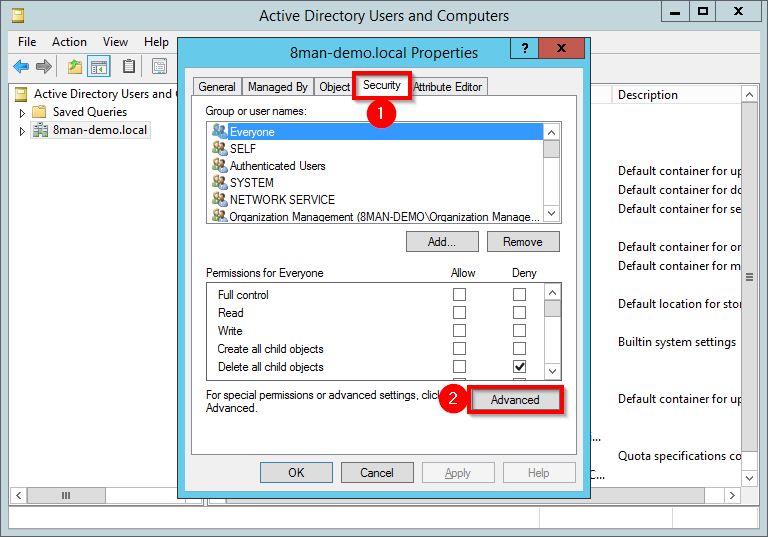The image size is (768, 537).
Task: Check Deny for the Read permission
Action: [x=519, y=313]
